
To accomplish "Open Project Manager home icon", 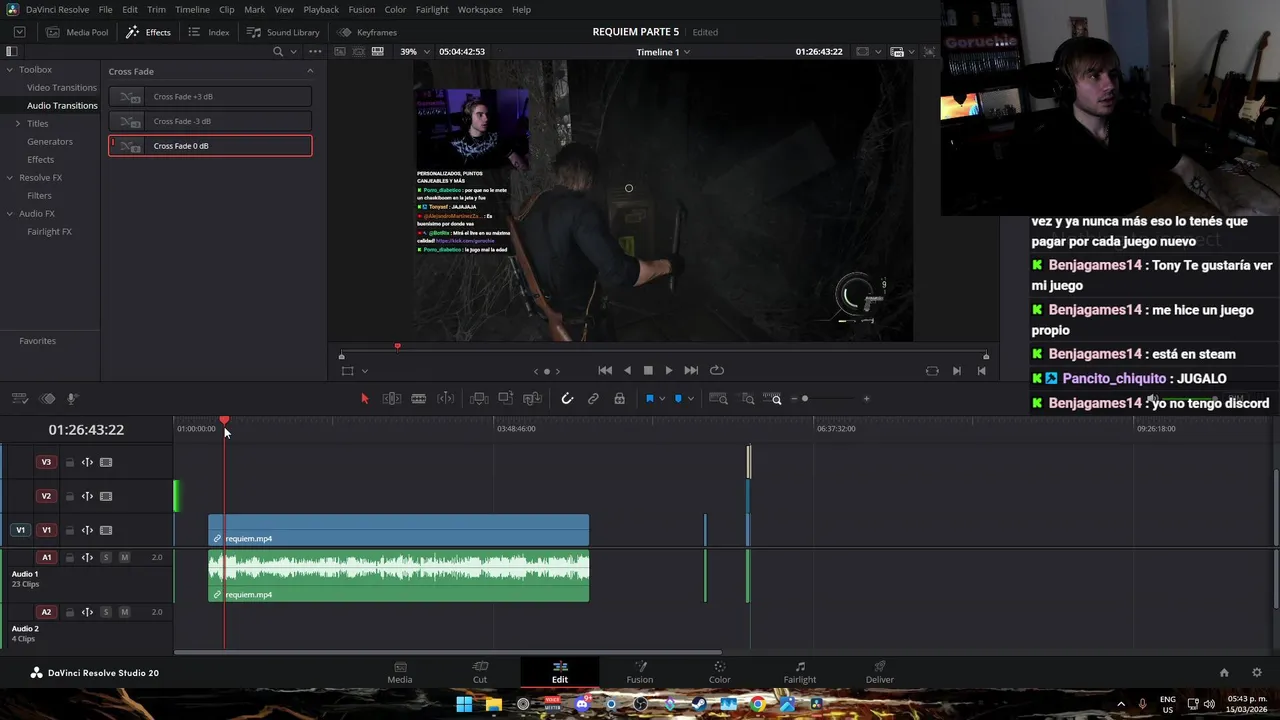I will click(1224, 673).
